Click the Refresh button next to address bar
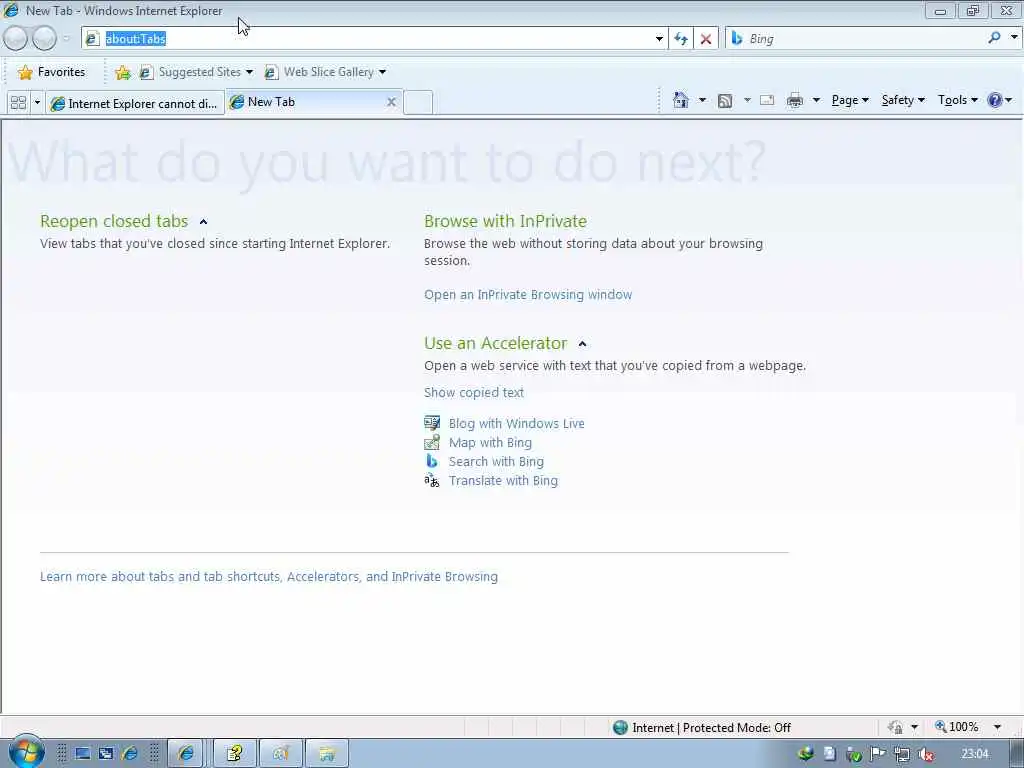The height and width of the screenshot is (768, 1024). coord(680,39)
